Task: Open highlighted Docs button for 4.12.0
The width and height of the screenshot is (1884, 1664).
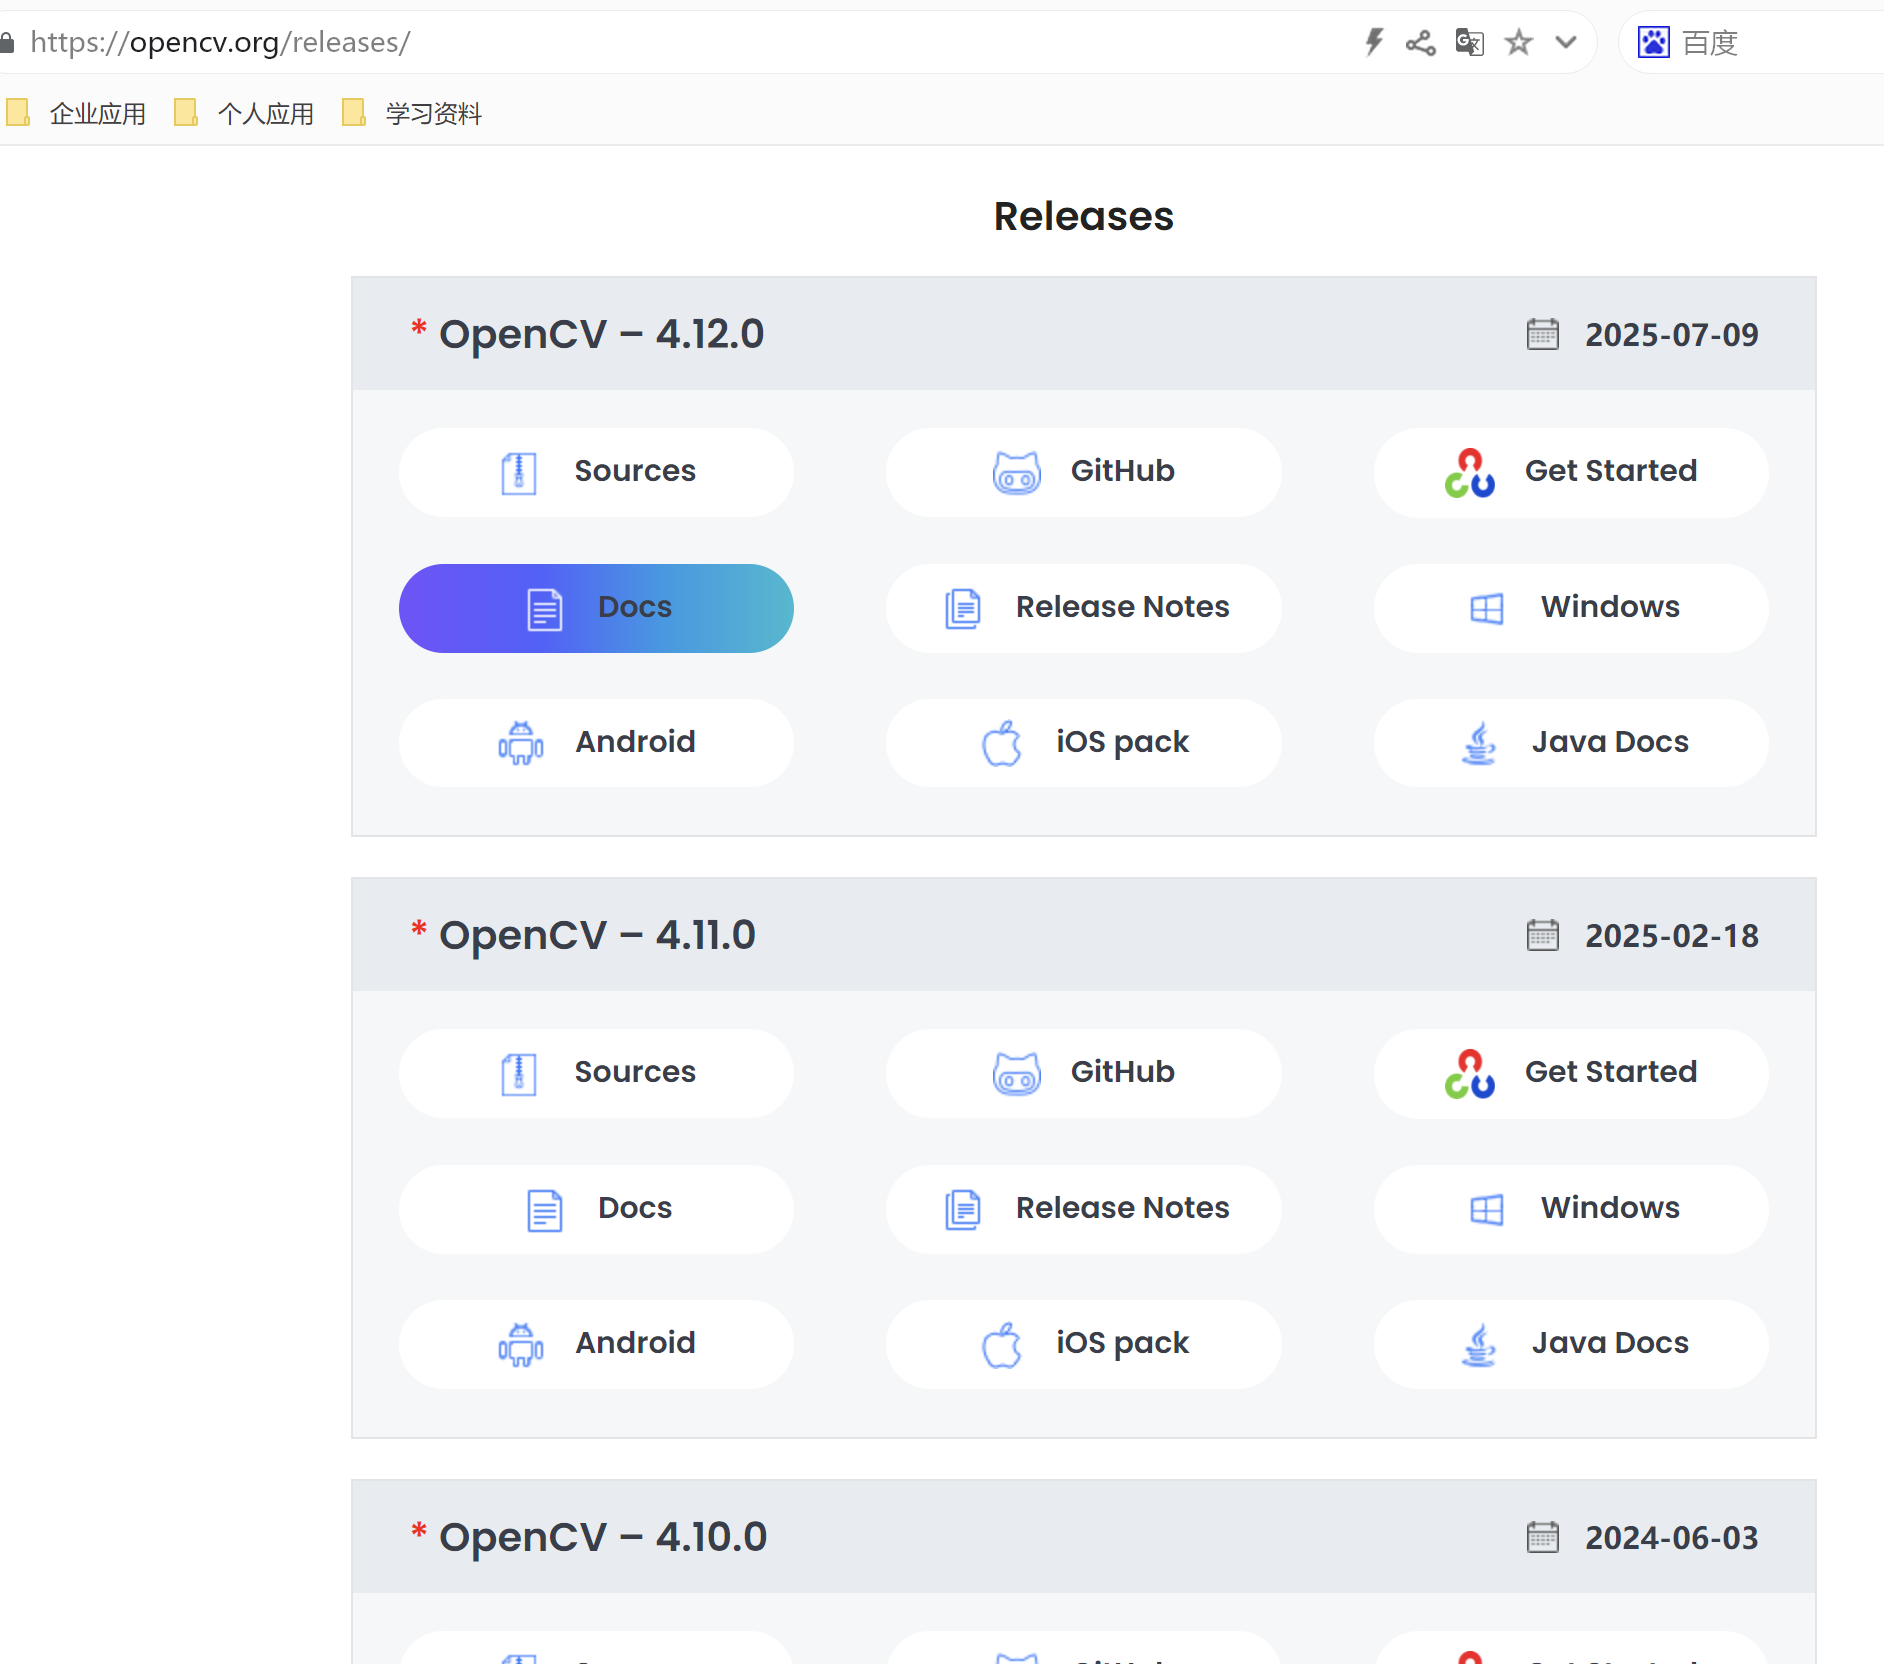Action: pyautogui.click(x=596, y=608)
